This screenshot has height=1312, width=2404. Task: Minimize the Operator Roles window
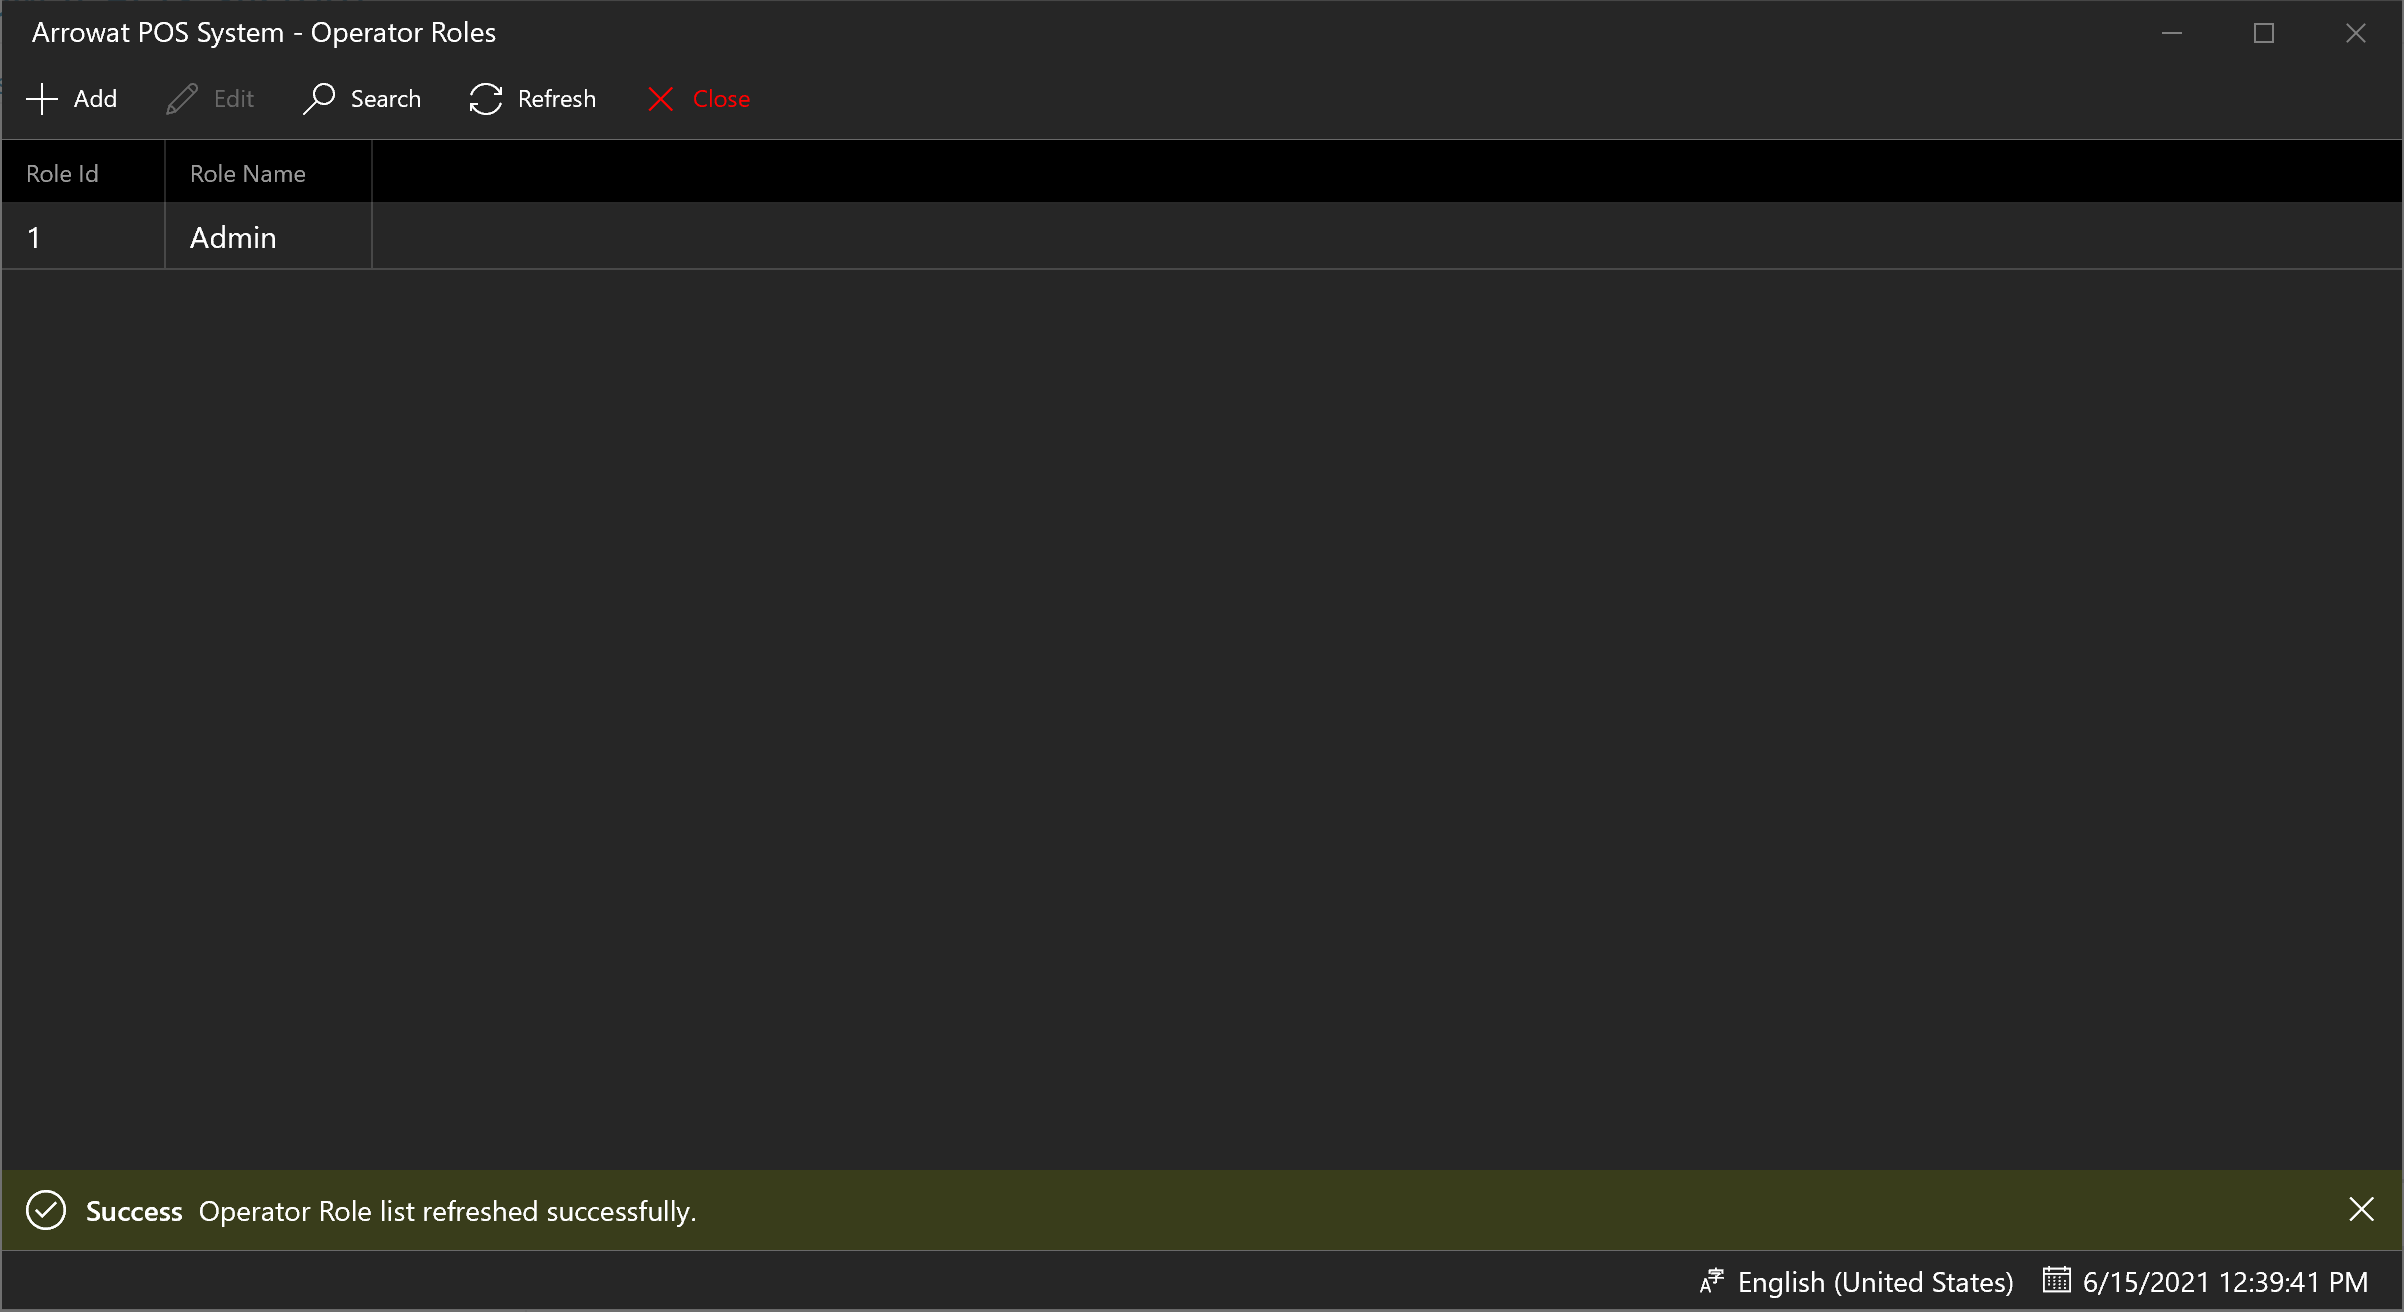pyautogui.click(x=2172, y=33)
